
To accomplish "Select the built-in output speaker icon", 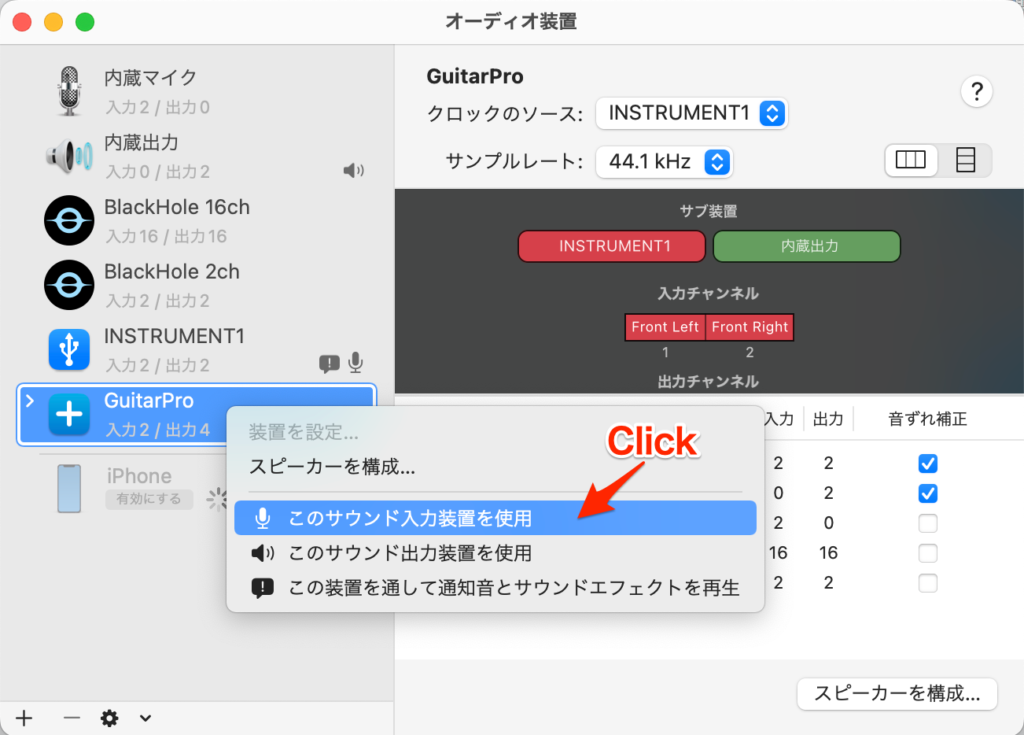I will (68, 156).
